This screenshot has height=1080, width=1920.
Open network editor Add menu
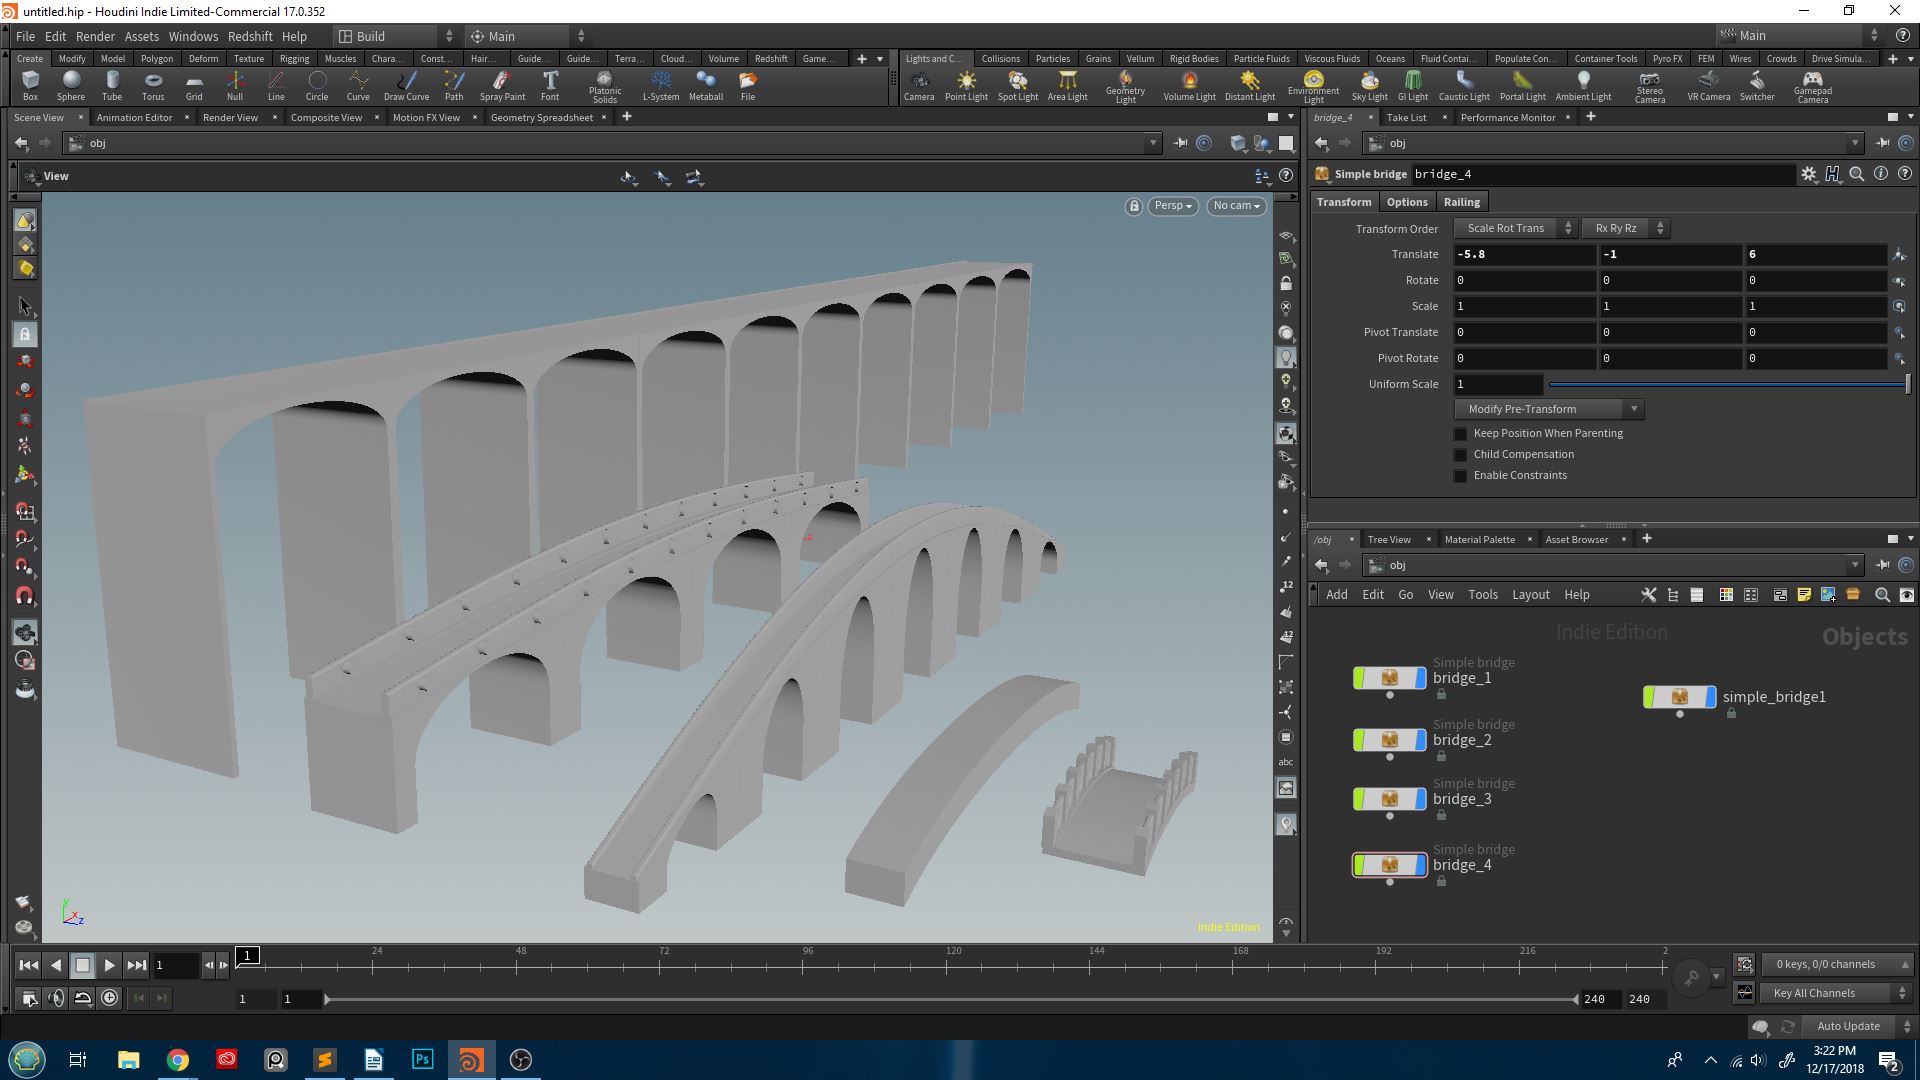(x=1336, y=594)
